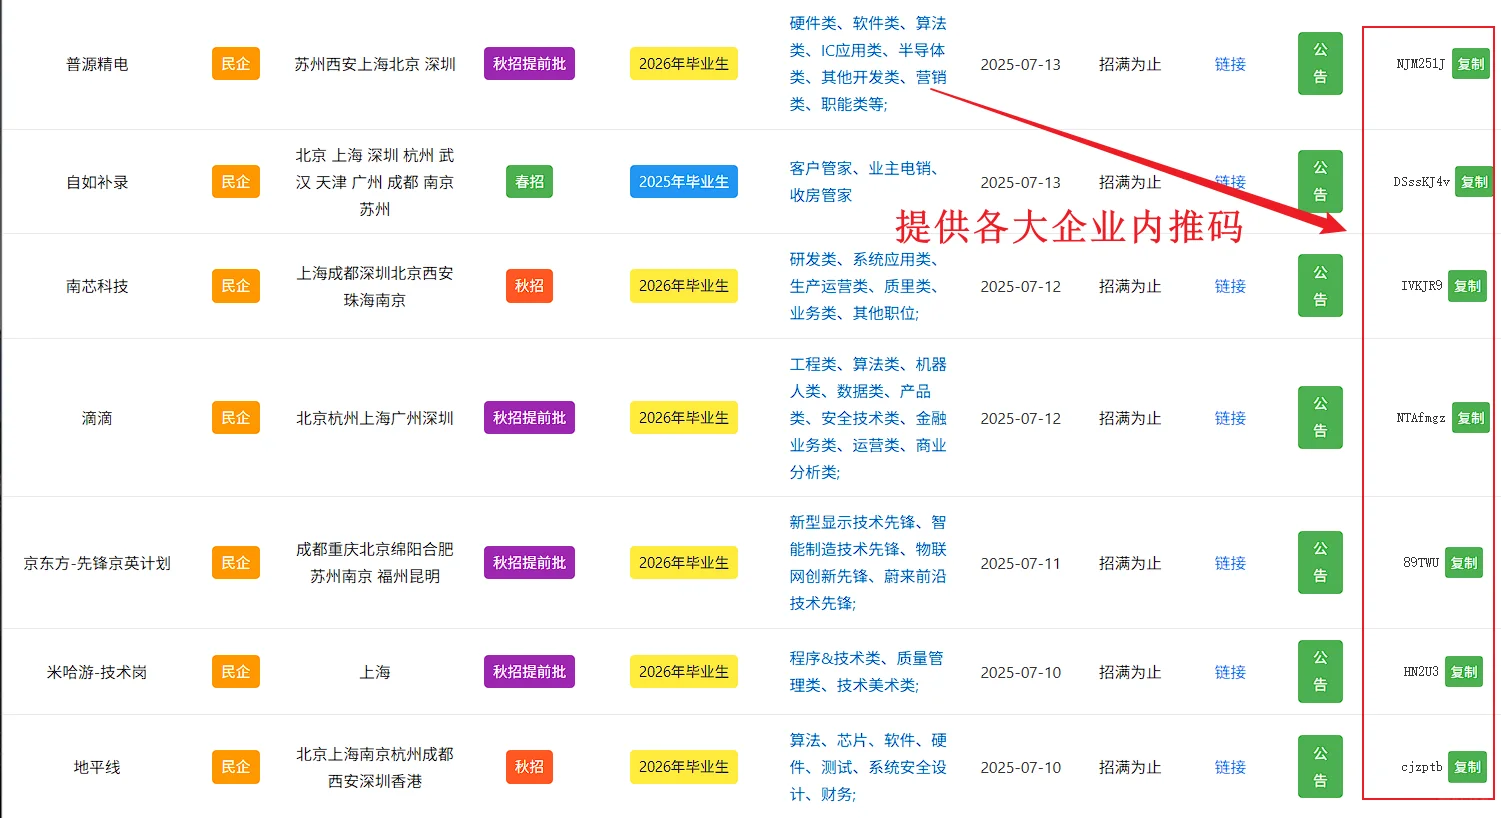Click the referral code text NTAfmgz
Viewport: 1501px width, 818px height.
[x=1420, y=418]
